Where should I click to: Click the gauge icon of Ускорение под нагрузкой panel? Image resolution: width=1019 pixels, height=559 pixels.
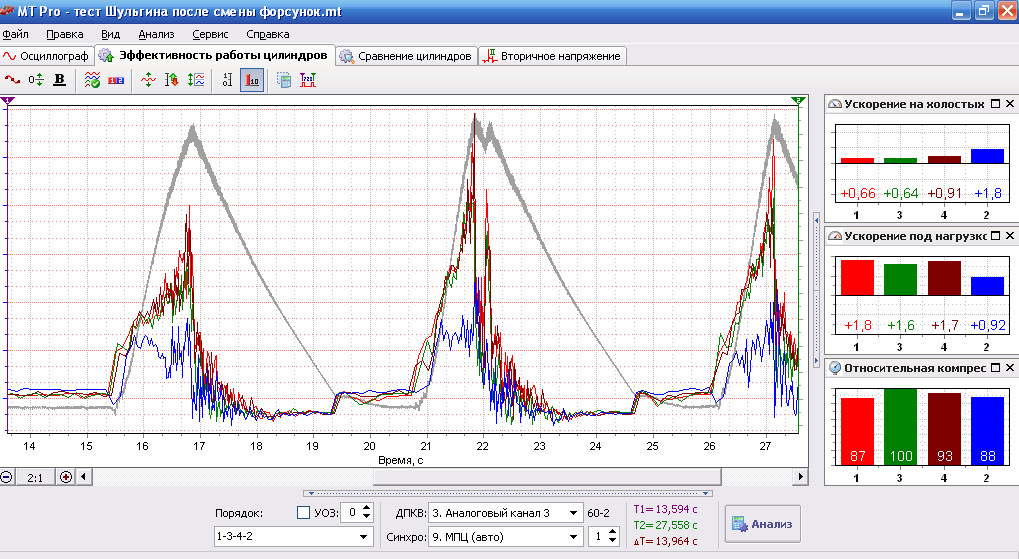point(835,236)
